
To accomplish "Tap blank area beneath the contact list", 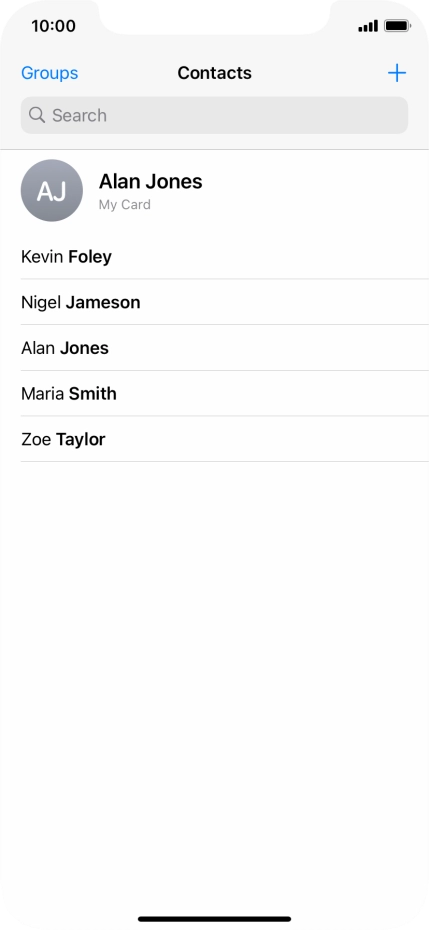I will (x=214, y=682).
